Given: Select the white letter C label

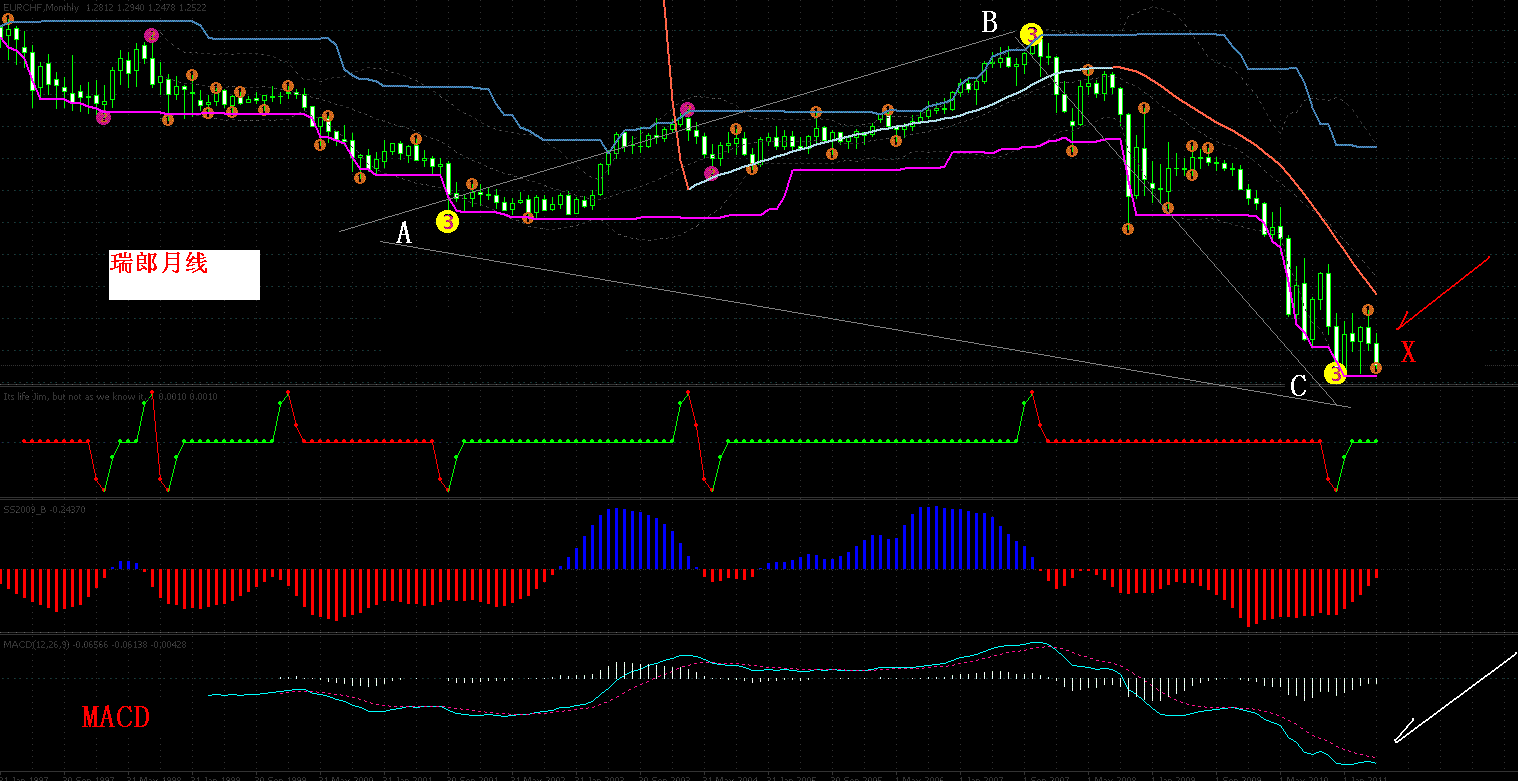Looking at the screenshot, I should pos(1298,386).
